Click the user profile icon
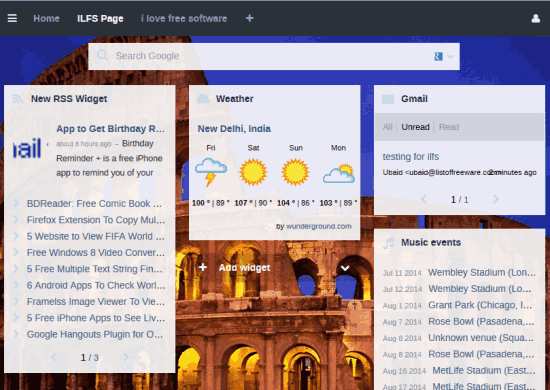Screen dimensions: 550x390 point(536,18)
